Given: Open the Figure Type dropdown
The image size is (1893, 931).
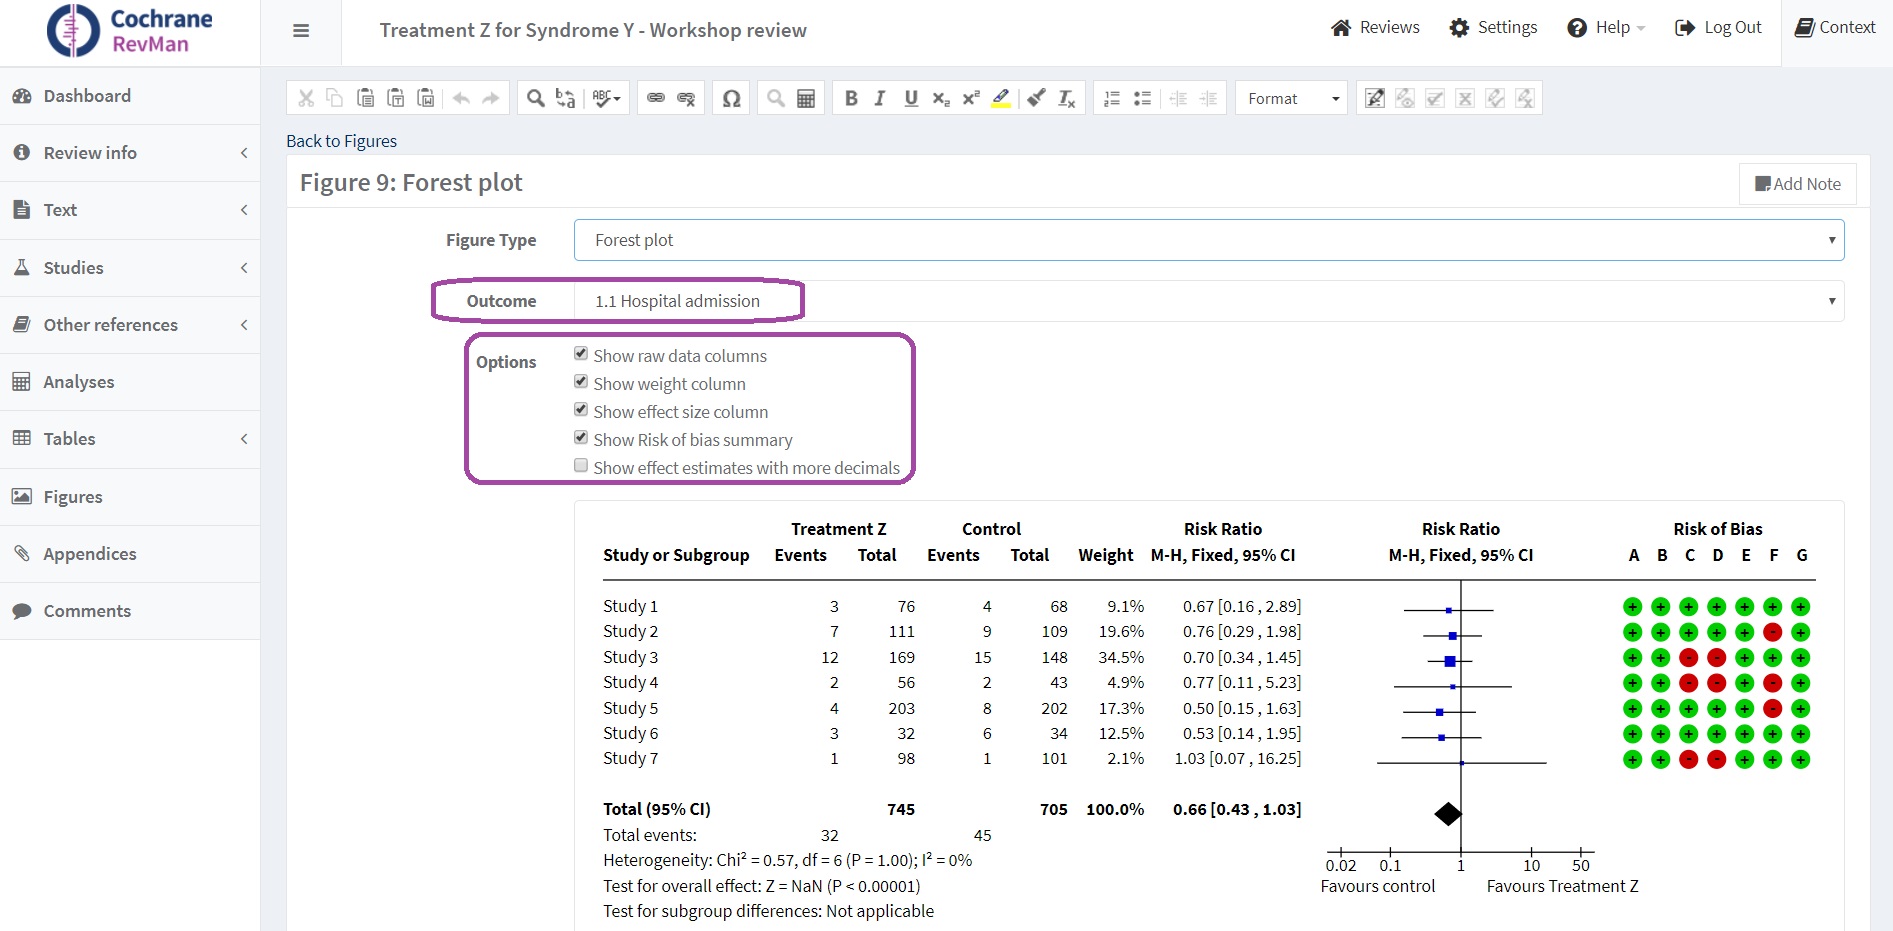Looking at the screenshot, I should pos(1208,240).
